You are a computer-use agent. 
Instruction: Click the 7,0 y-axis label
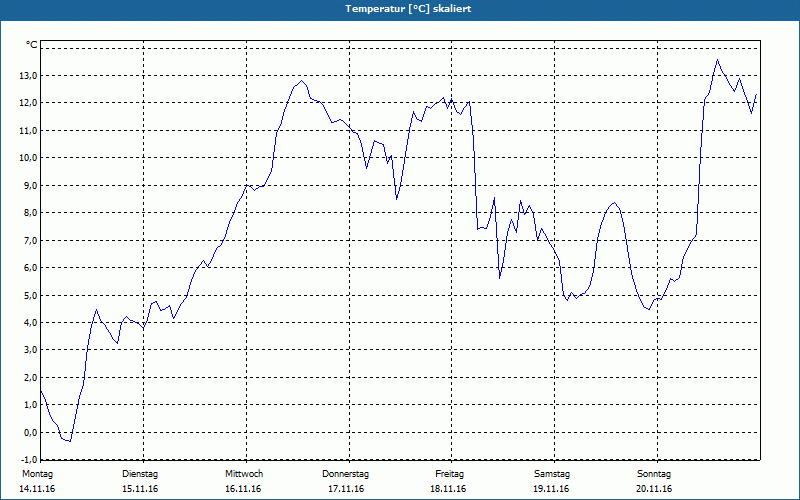(x=31, y=240)
